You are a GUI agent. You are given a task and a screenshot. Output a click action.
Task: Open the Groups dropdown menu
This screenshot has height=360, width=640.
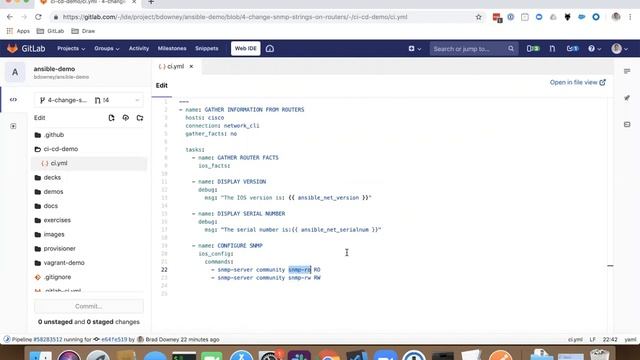pyautogui.click(x=107, y=49)
